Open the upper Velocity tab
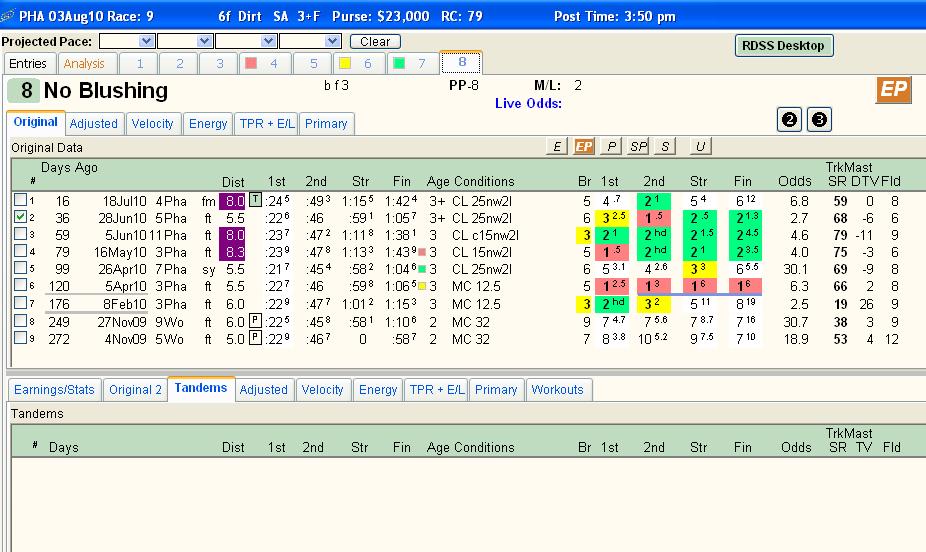This screenshot has height=552, width=926. click(152, 124)
